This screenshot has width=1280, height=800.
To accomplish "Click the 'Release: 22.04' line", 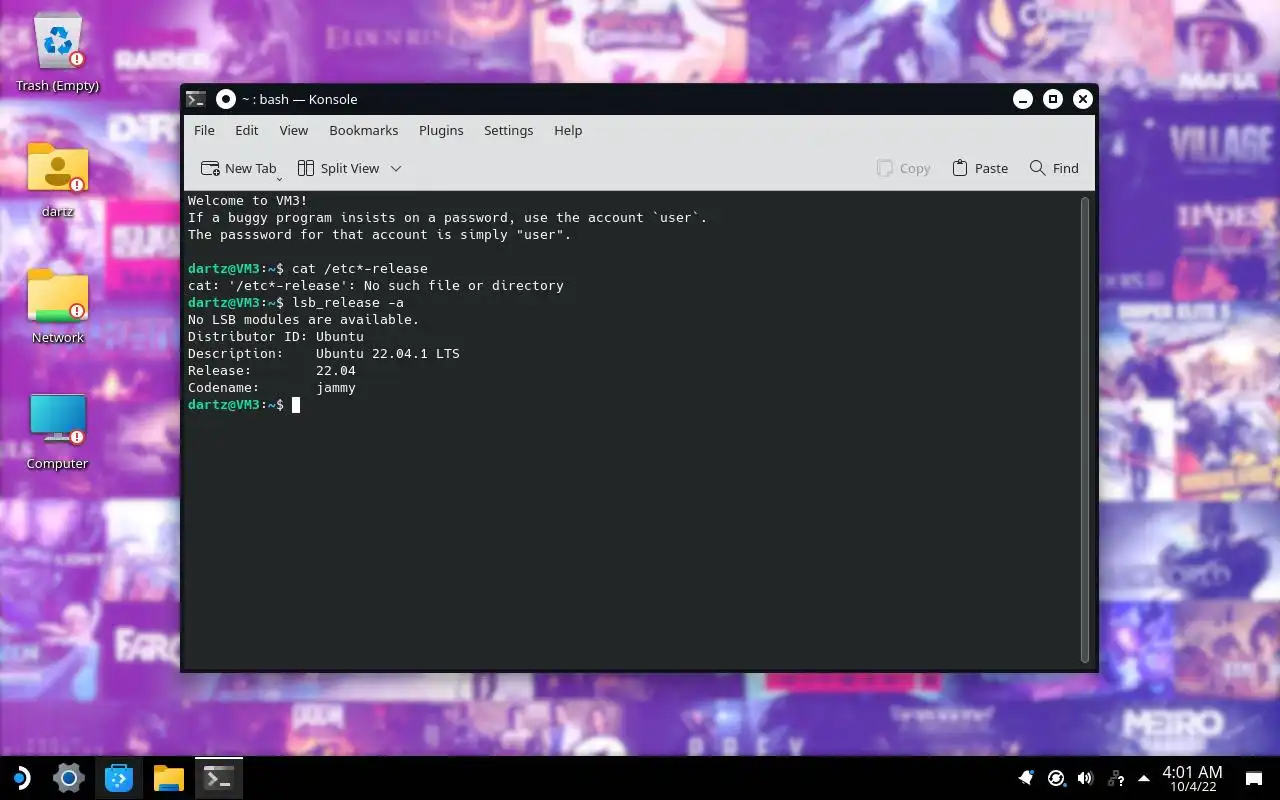I will coord(272,370).
